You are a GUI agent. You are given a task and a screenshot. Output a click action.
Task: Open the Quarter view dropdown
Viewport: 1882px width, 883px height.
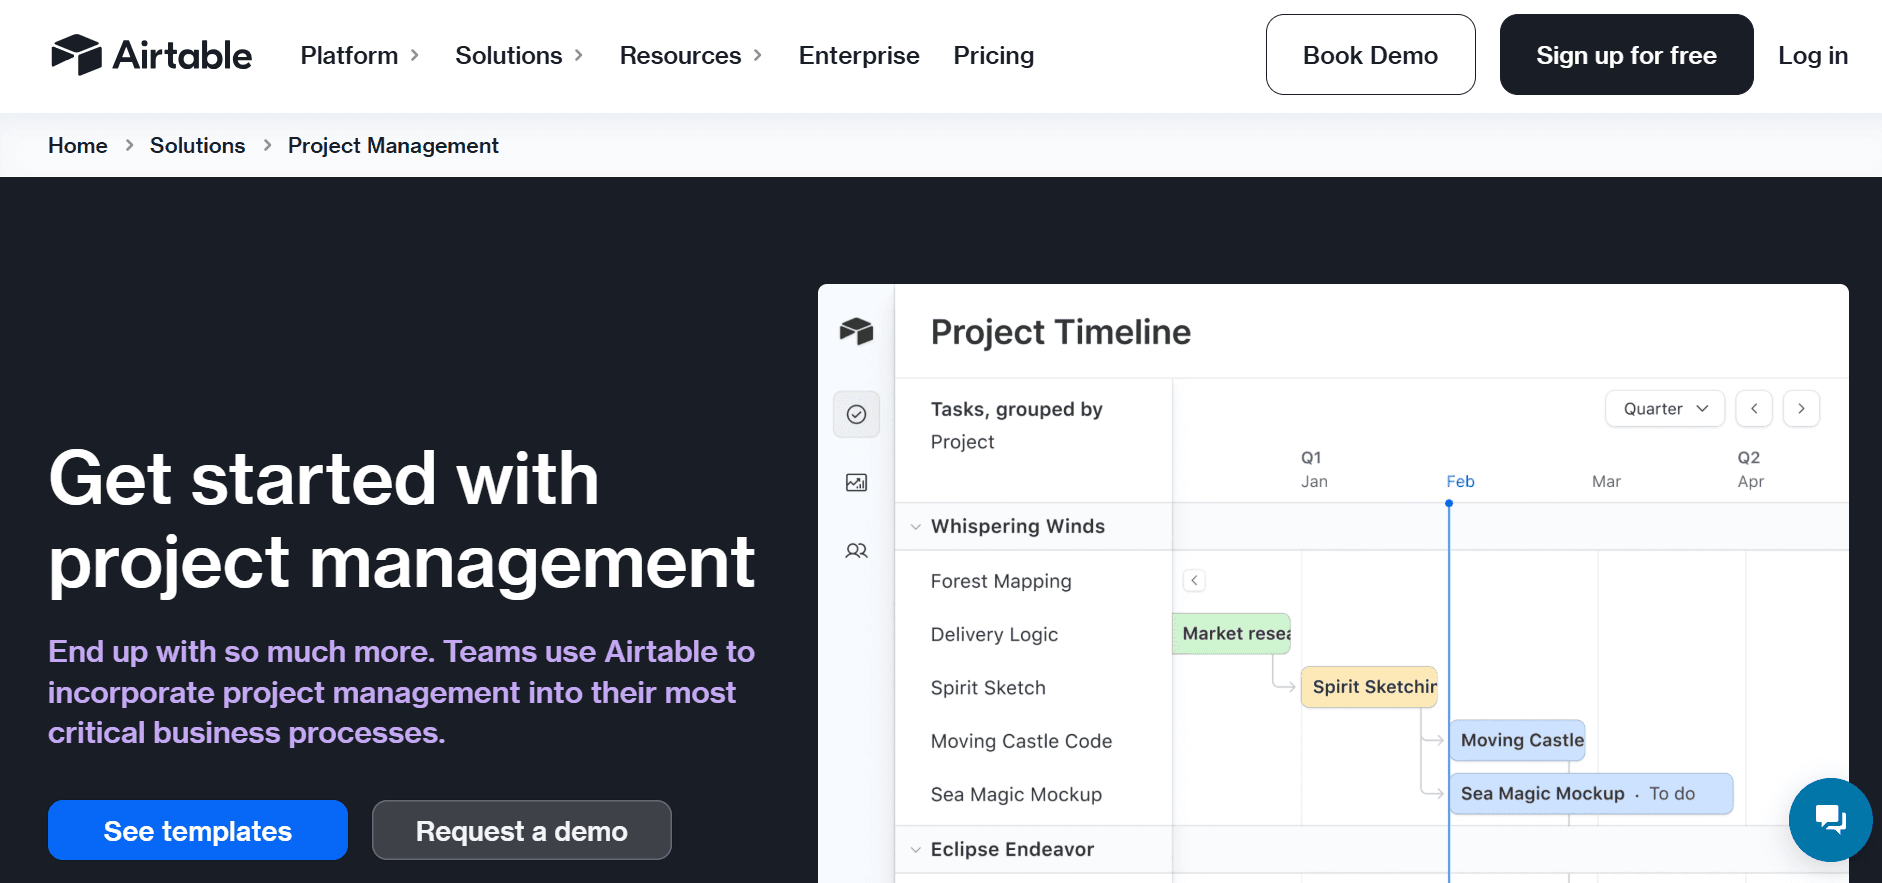click(x=1664, y=408)
